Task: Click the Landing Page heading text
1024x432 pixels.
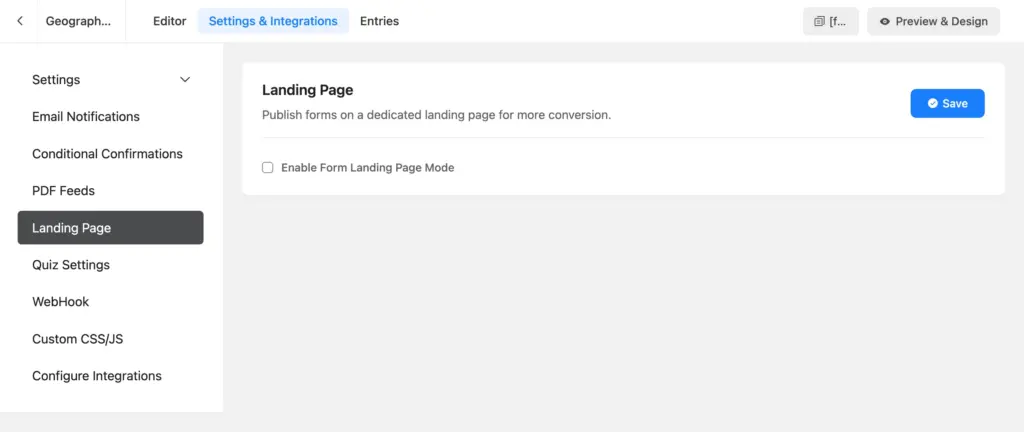Action: 308,90
